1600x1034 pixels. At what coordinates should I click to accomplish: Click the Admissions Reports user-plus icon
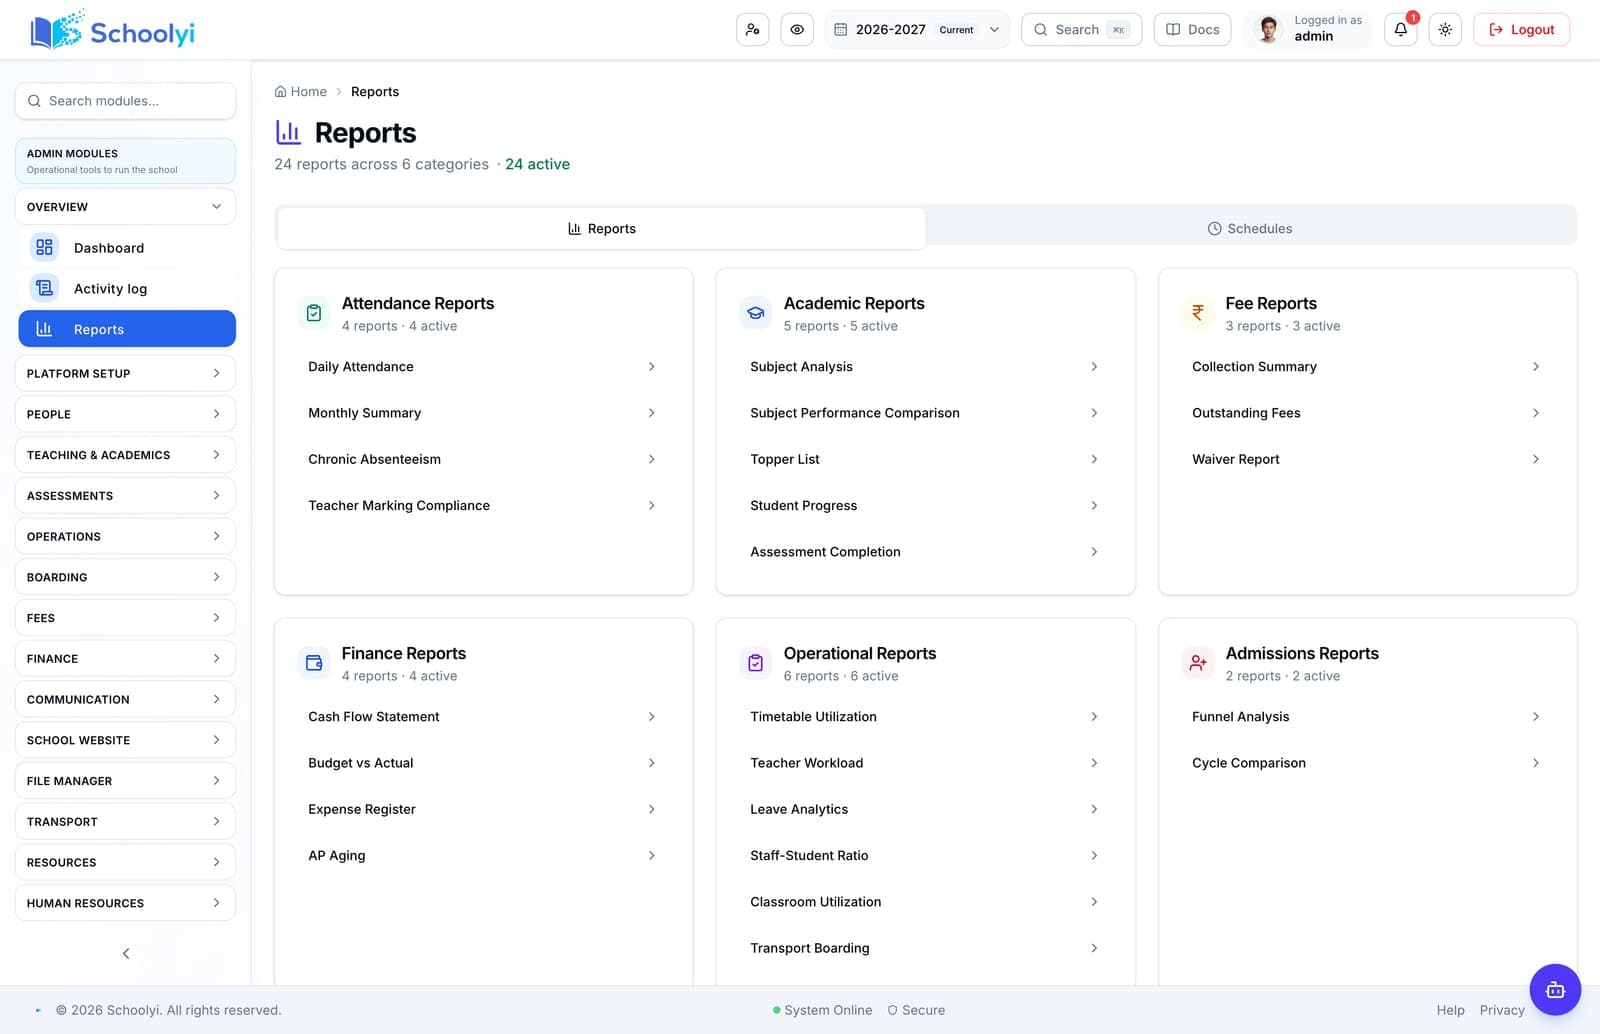click(1198, 663)
